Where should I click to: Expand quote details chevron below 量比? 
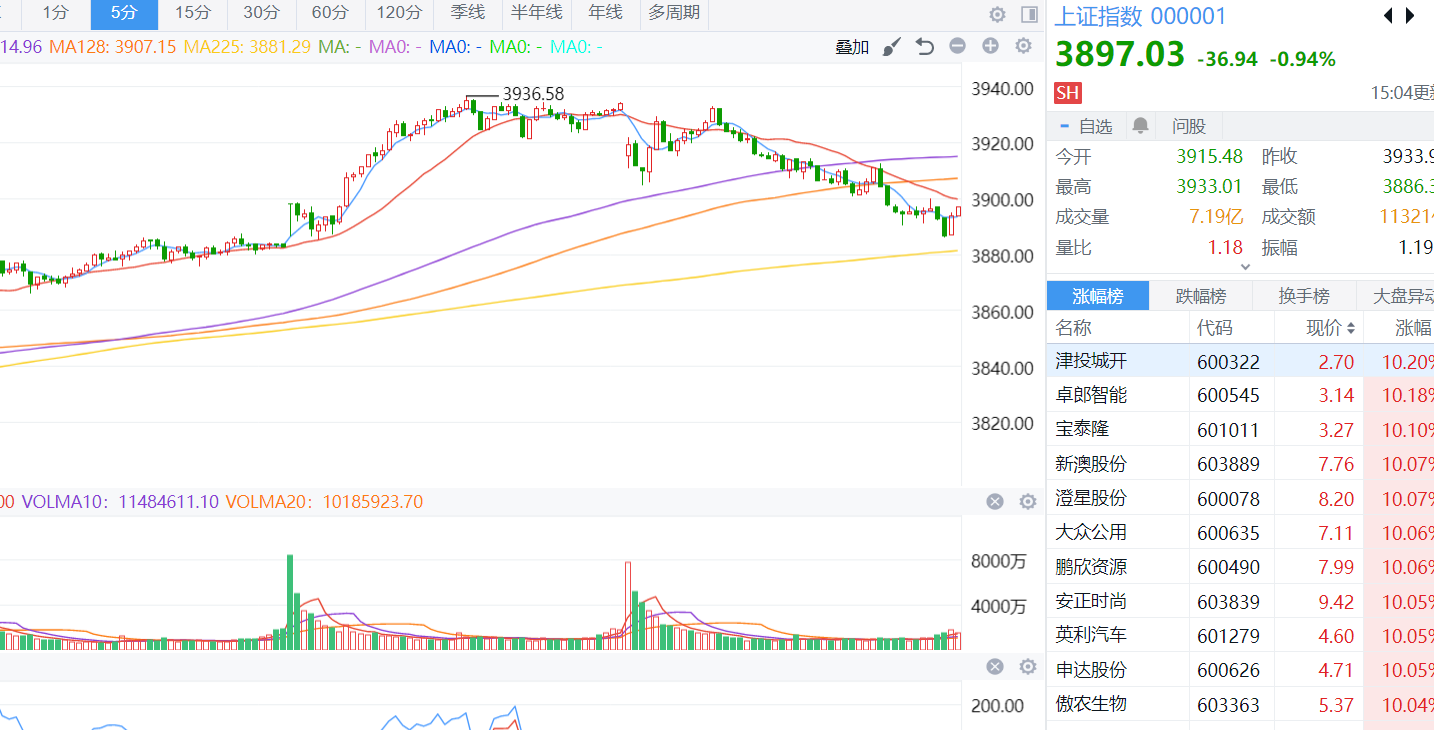point(1245,267)
